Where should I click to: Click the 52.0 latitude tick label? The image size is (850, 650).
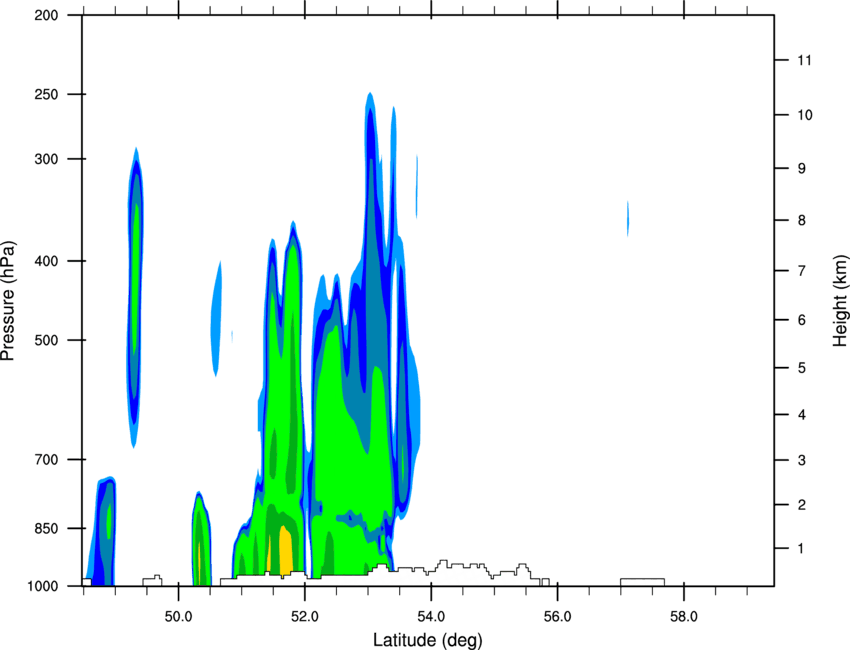click(305, 617)
